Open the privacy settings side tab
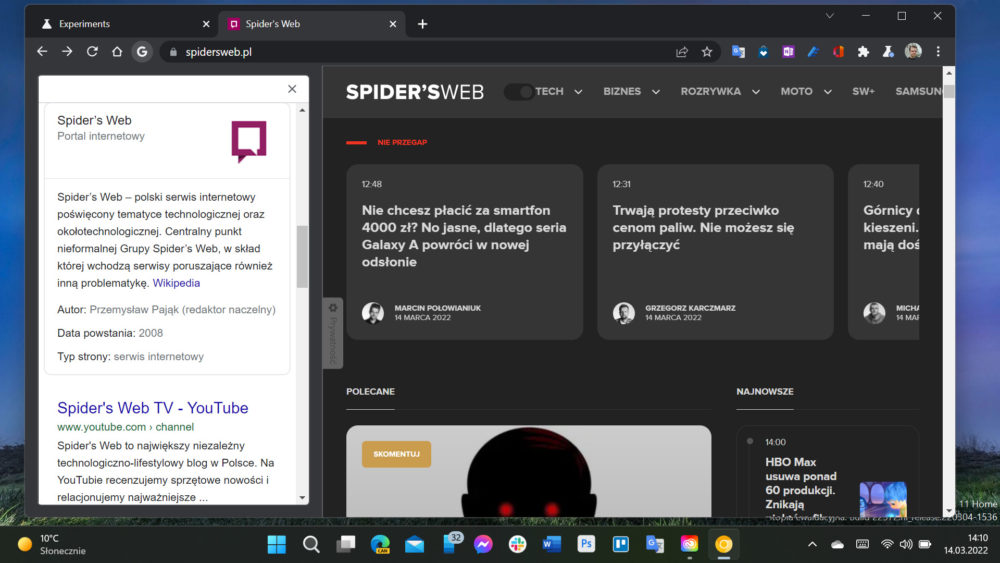The image size is (1000, 563). tap(333, 333)
